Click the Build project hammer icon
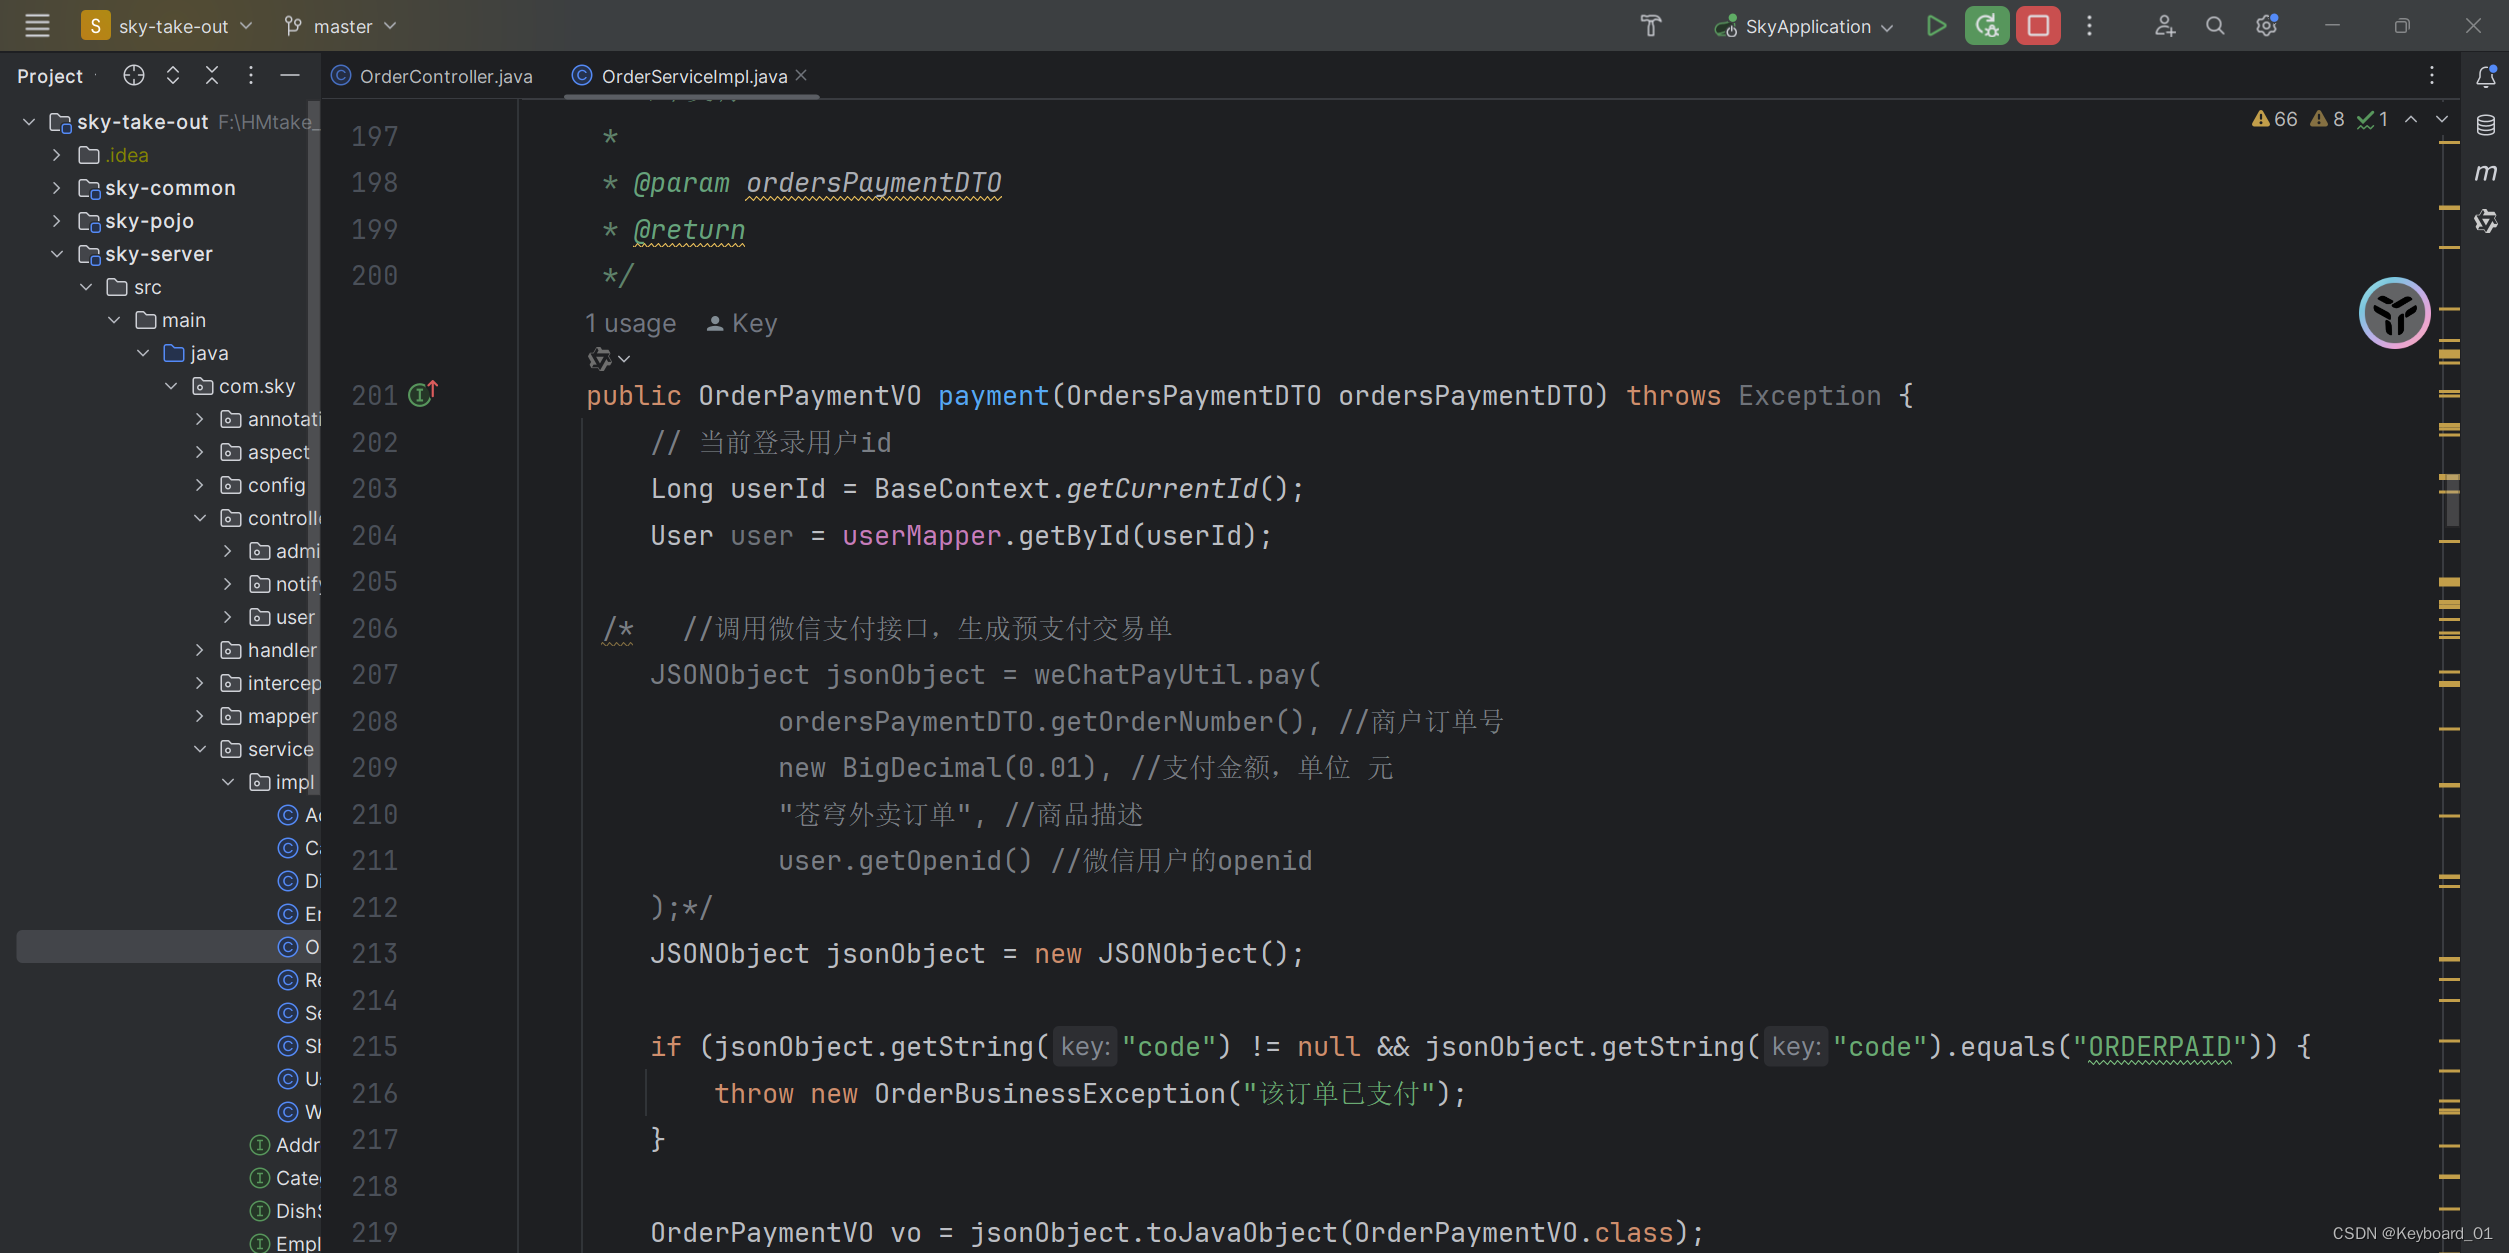 1650,26
